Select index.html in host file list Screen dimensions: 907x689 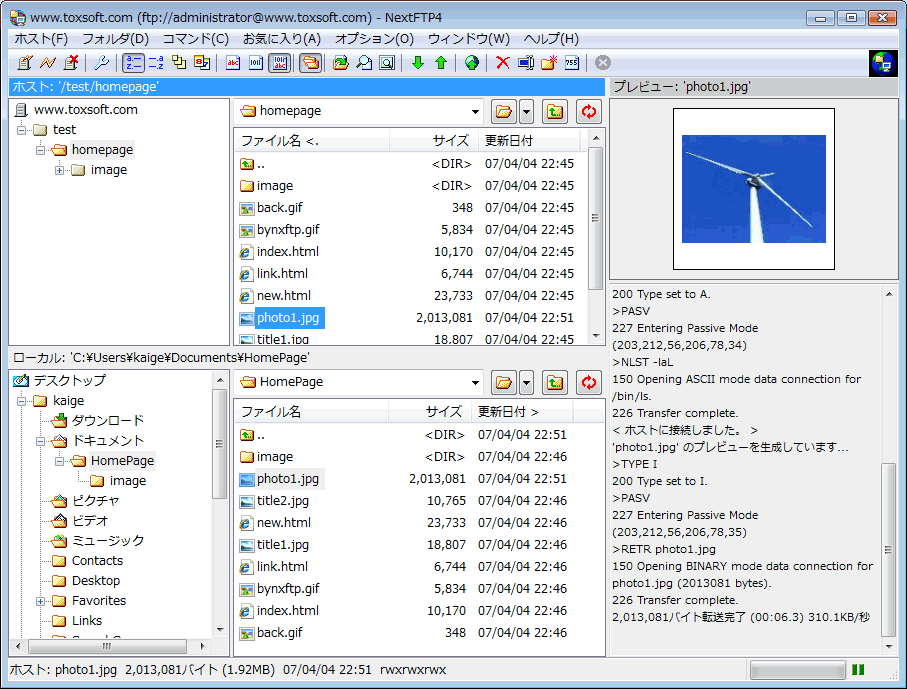point(287,252)
